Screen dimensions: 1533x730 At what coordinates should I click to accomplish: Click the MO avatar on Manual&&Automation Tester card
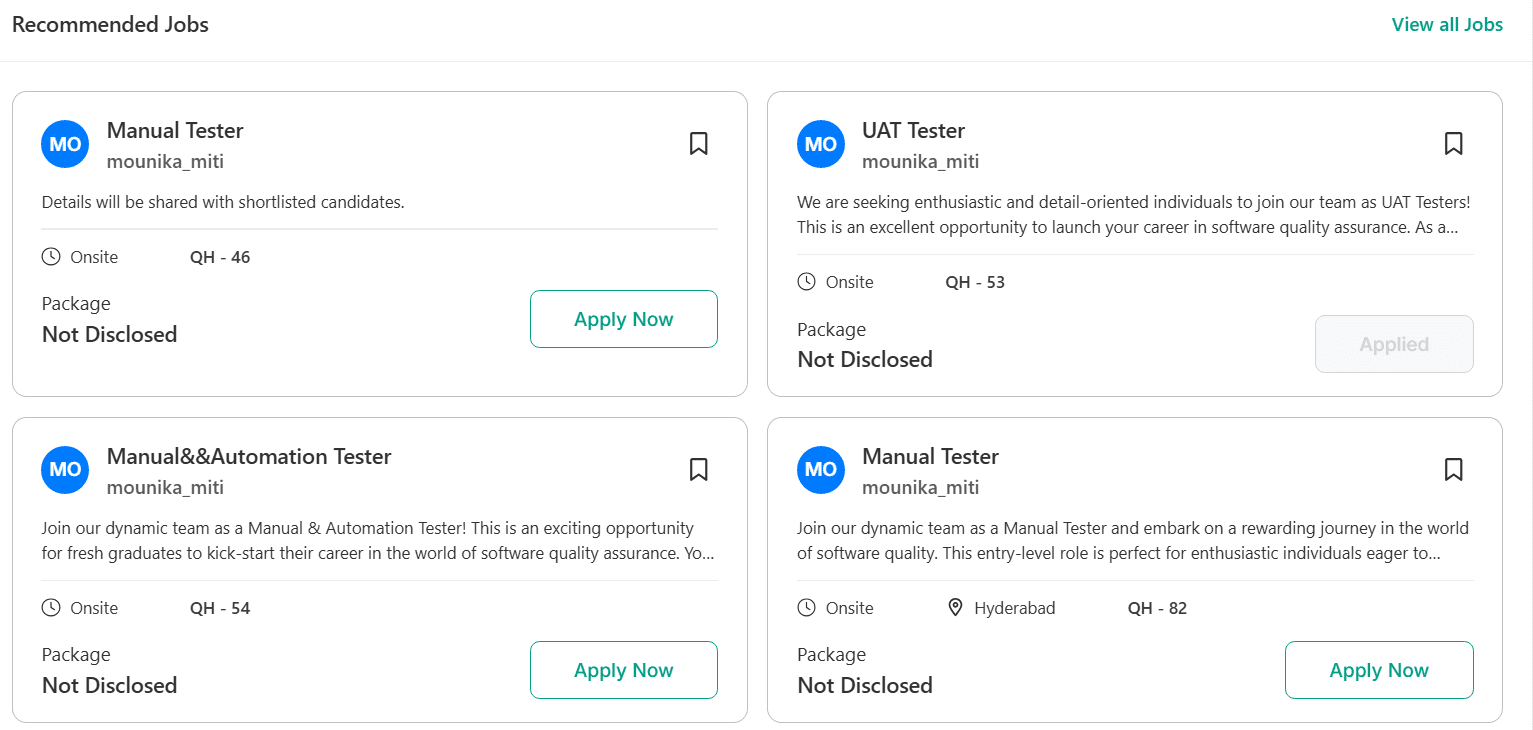click(x=64, y=470)
